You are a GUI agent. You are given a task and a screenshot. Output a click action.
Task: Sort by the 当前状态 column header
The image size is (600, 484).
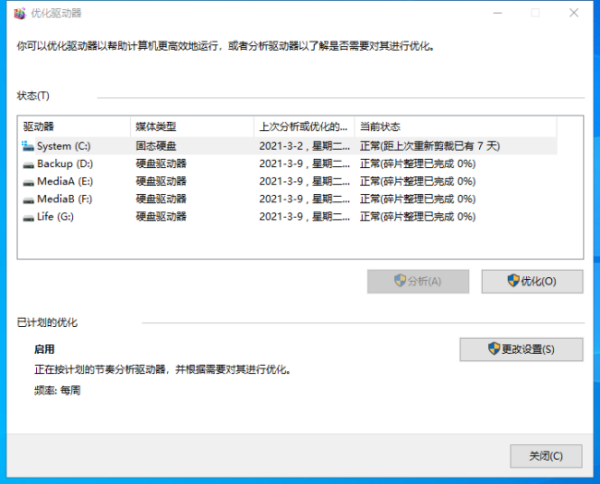456,126
